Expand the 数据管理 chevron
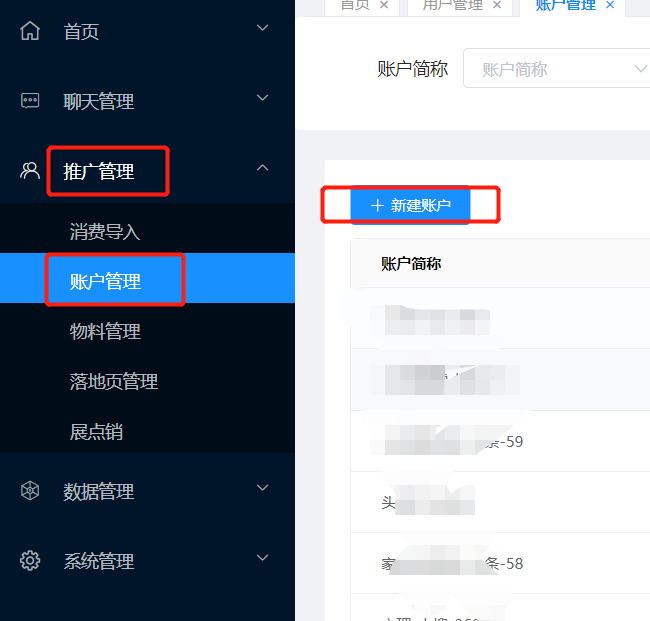The height and width of the screenshot is (621, 650). [262, 488]
